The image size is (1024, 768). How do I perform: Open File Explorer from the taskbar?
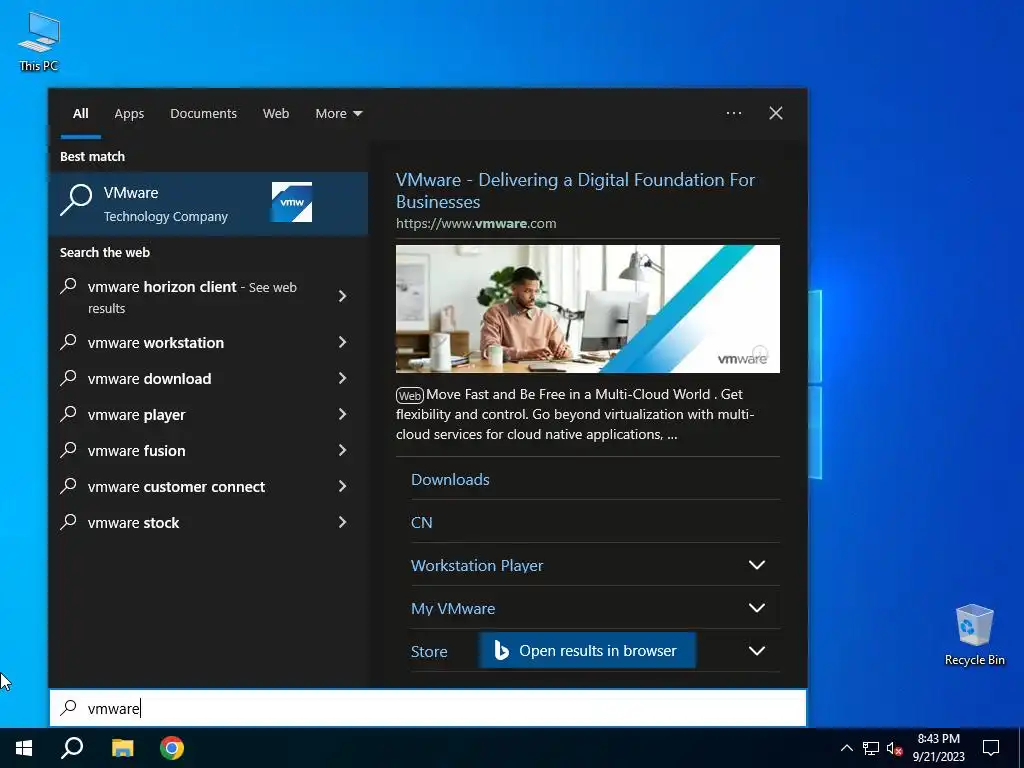coord(122,748)
